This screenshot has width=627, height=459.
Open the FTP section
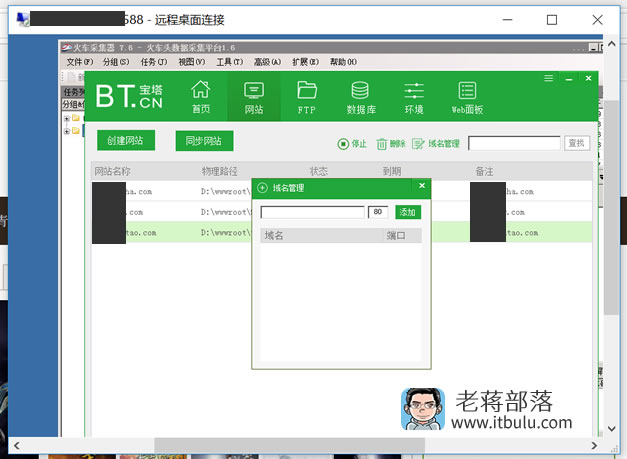pyautogui.click(x=307, y=97)
